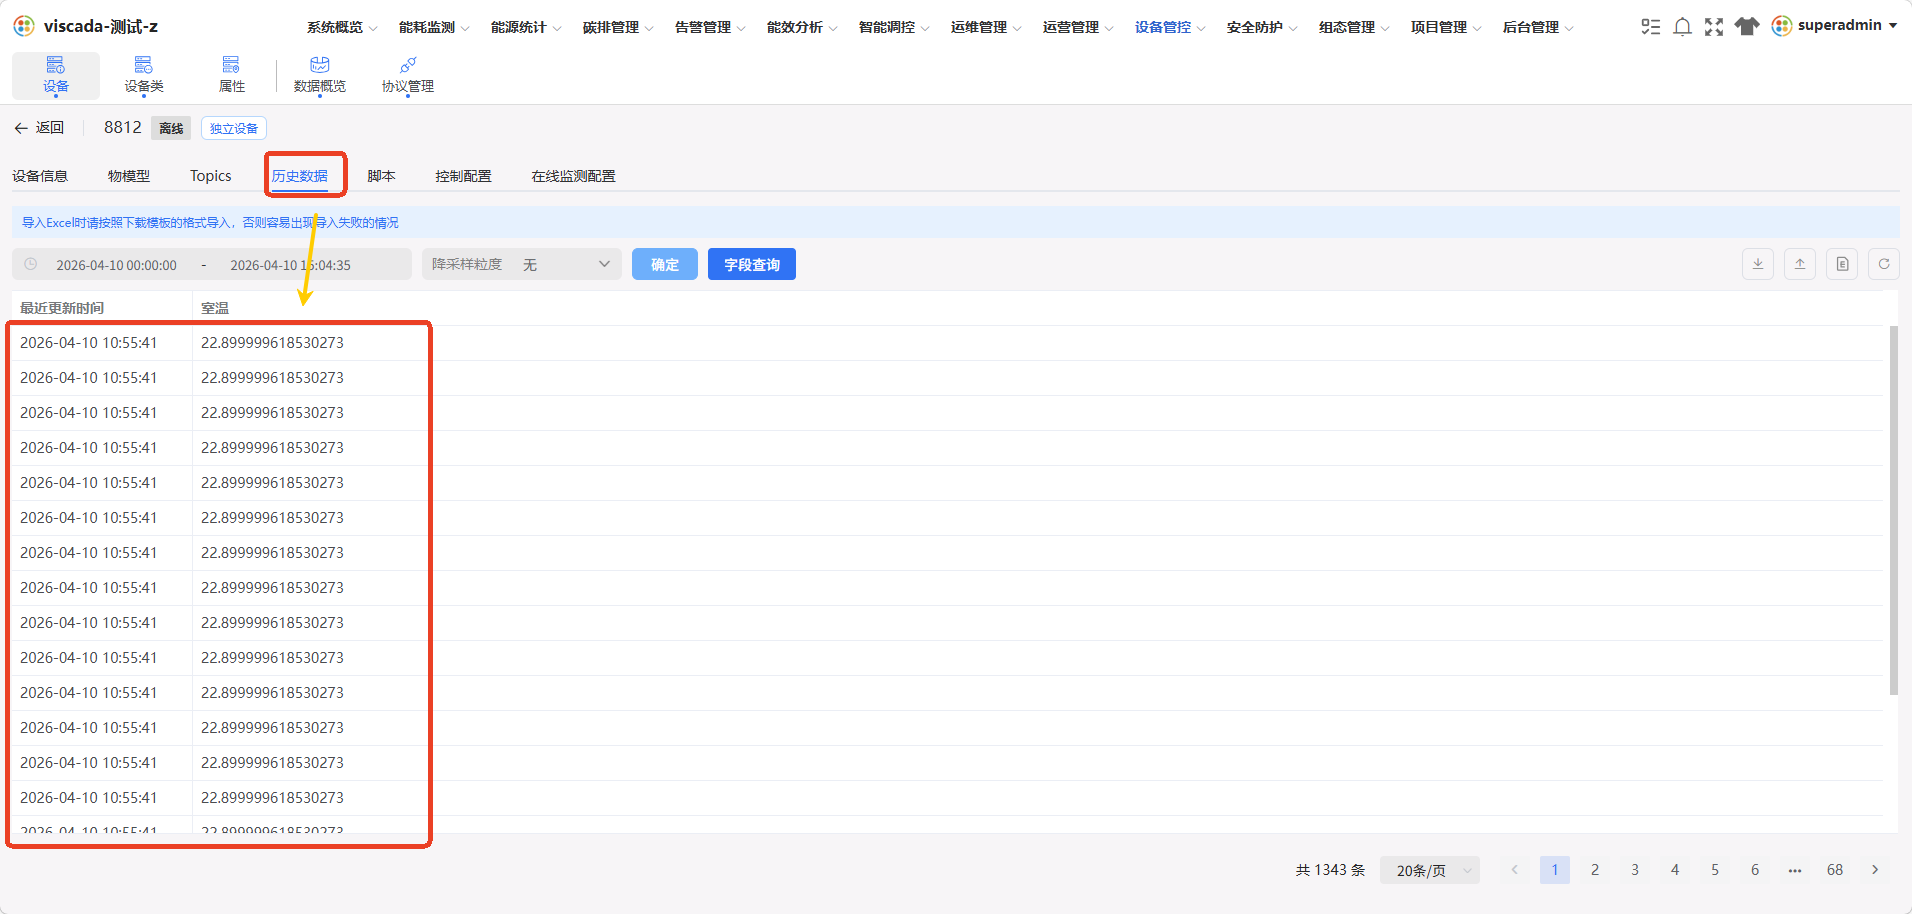Viewport: 1912px width, 914px height.
Task: Open the 数据概览 data overview icon
Action: click(x=320, y=65)
